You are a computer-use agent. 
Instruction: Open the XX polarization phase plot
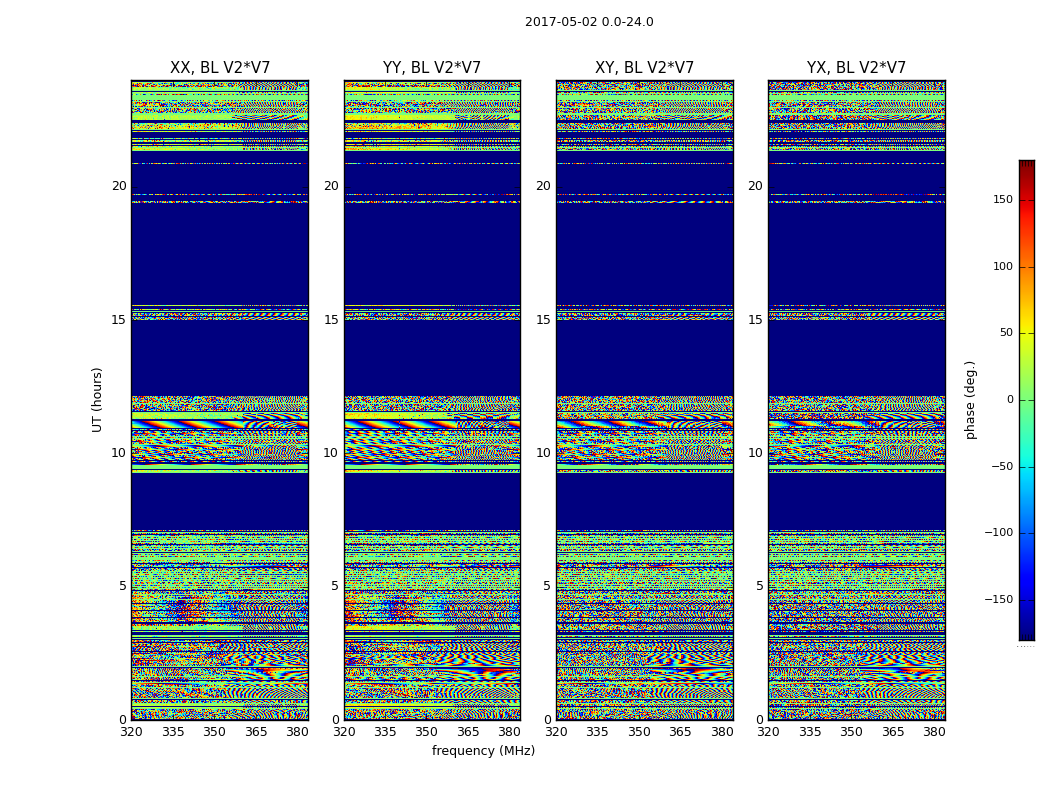(220, 400)
